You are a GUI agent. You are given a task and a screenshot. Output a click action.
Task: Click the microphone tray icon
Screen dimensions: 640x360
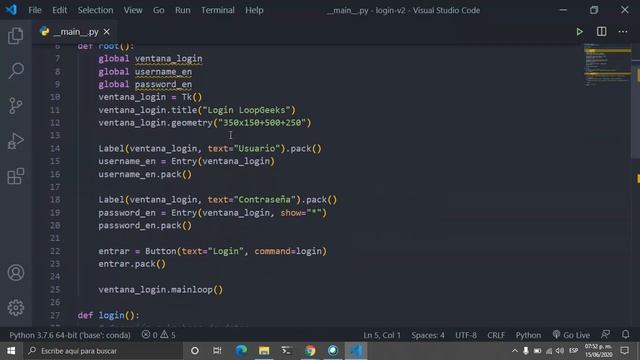click(526, 351)
